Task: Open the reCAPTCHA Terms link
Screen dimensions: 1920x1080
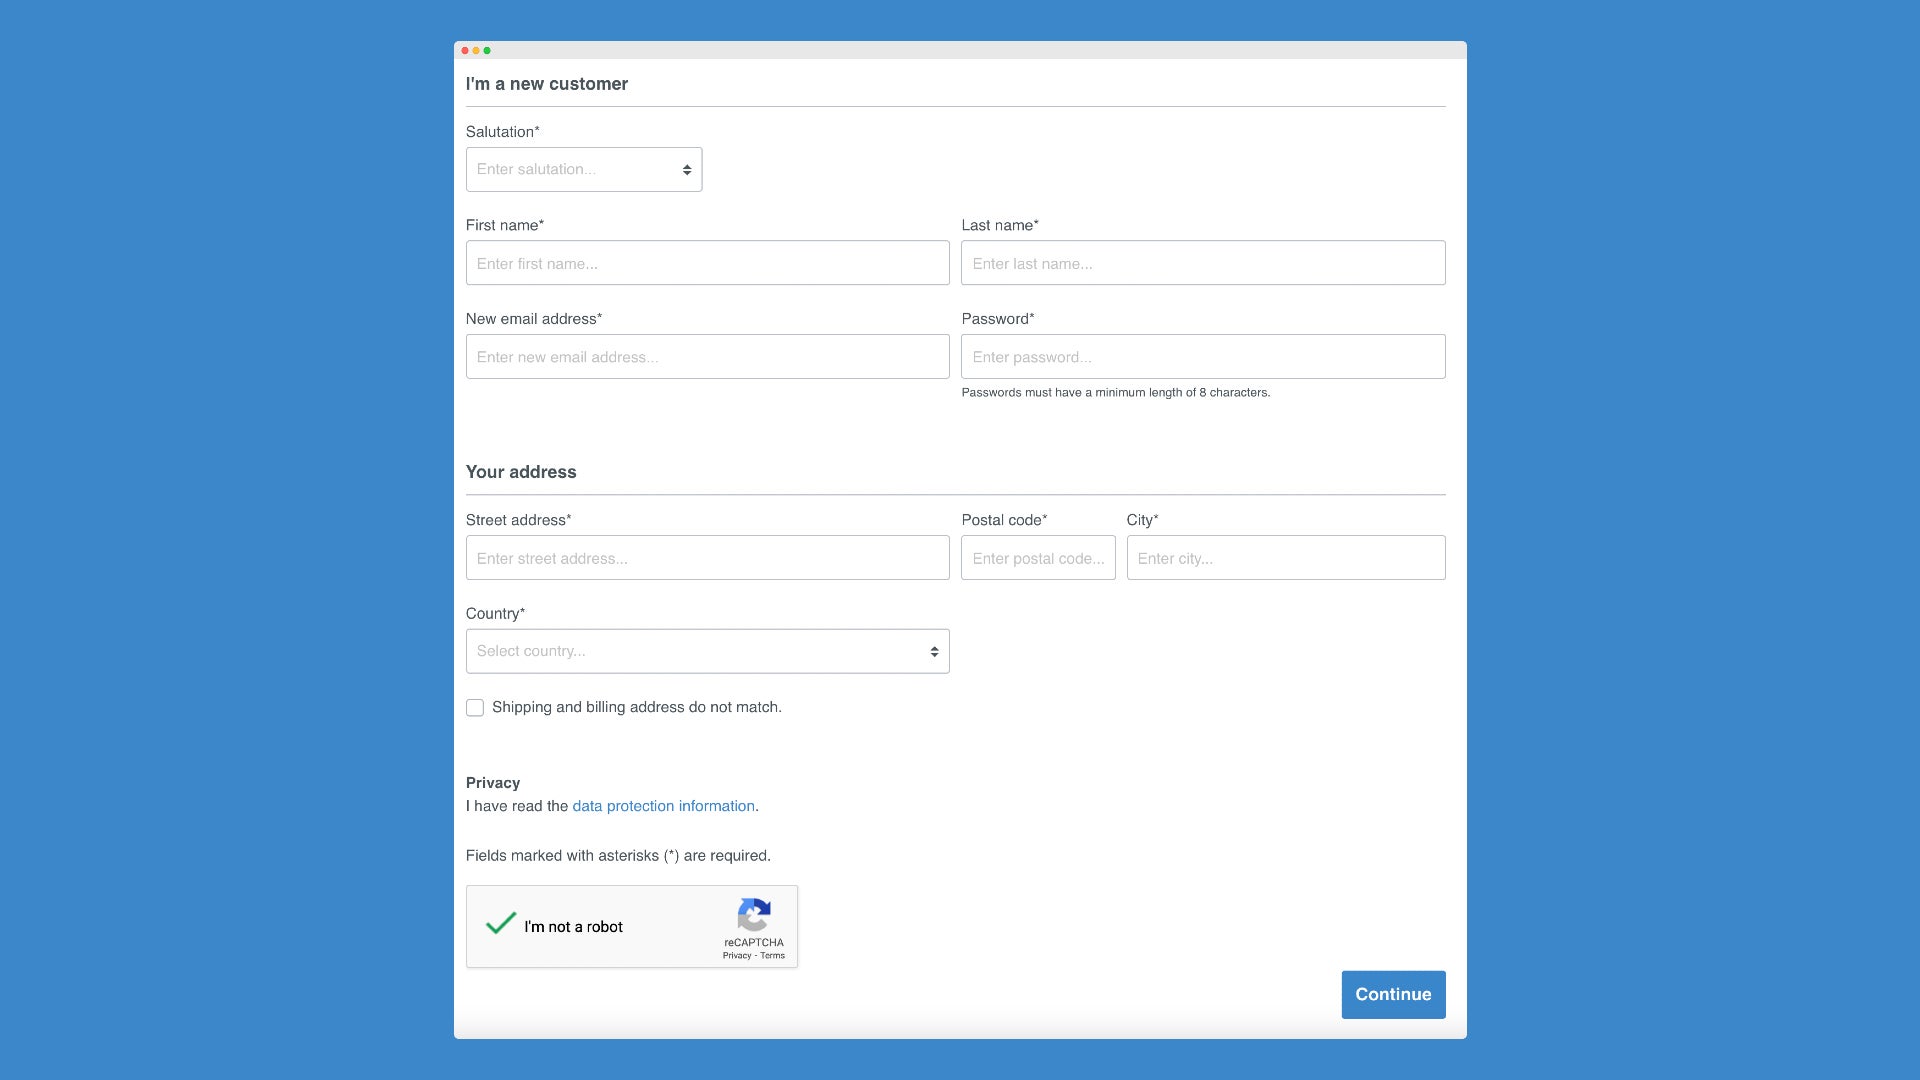Action: point(772,956)
